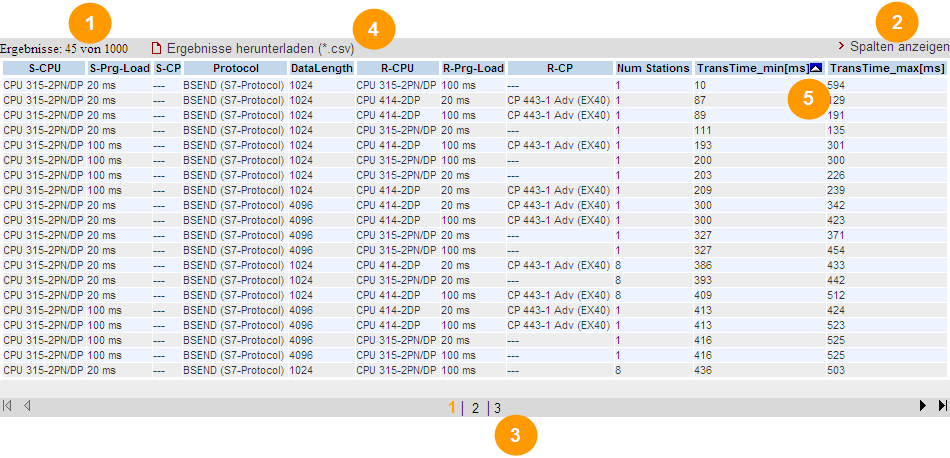Go to previous page arrow

27,406
